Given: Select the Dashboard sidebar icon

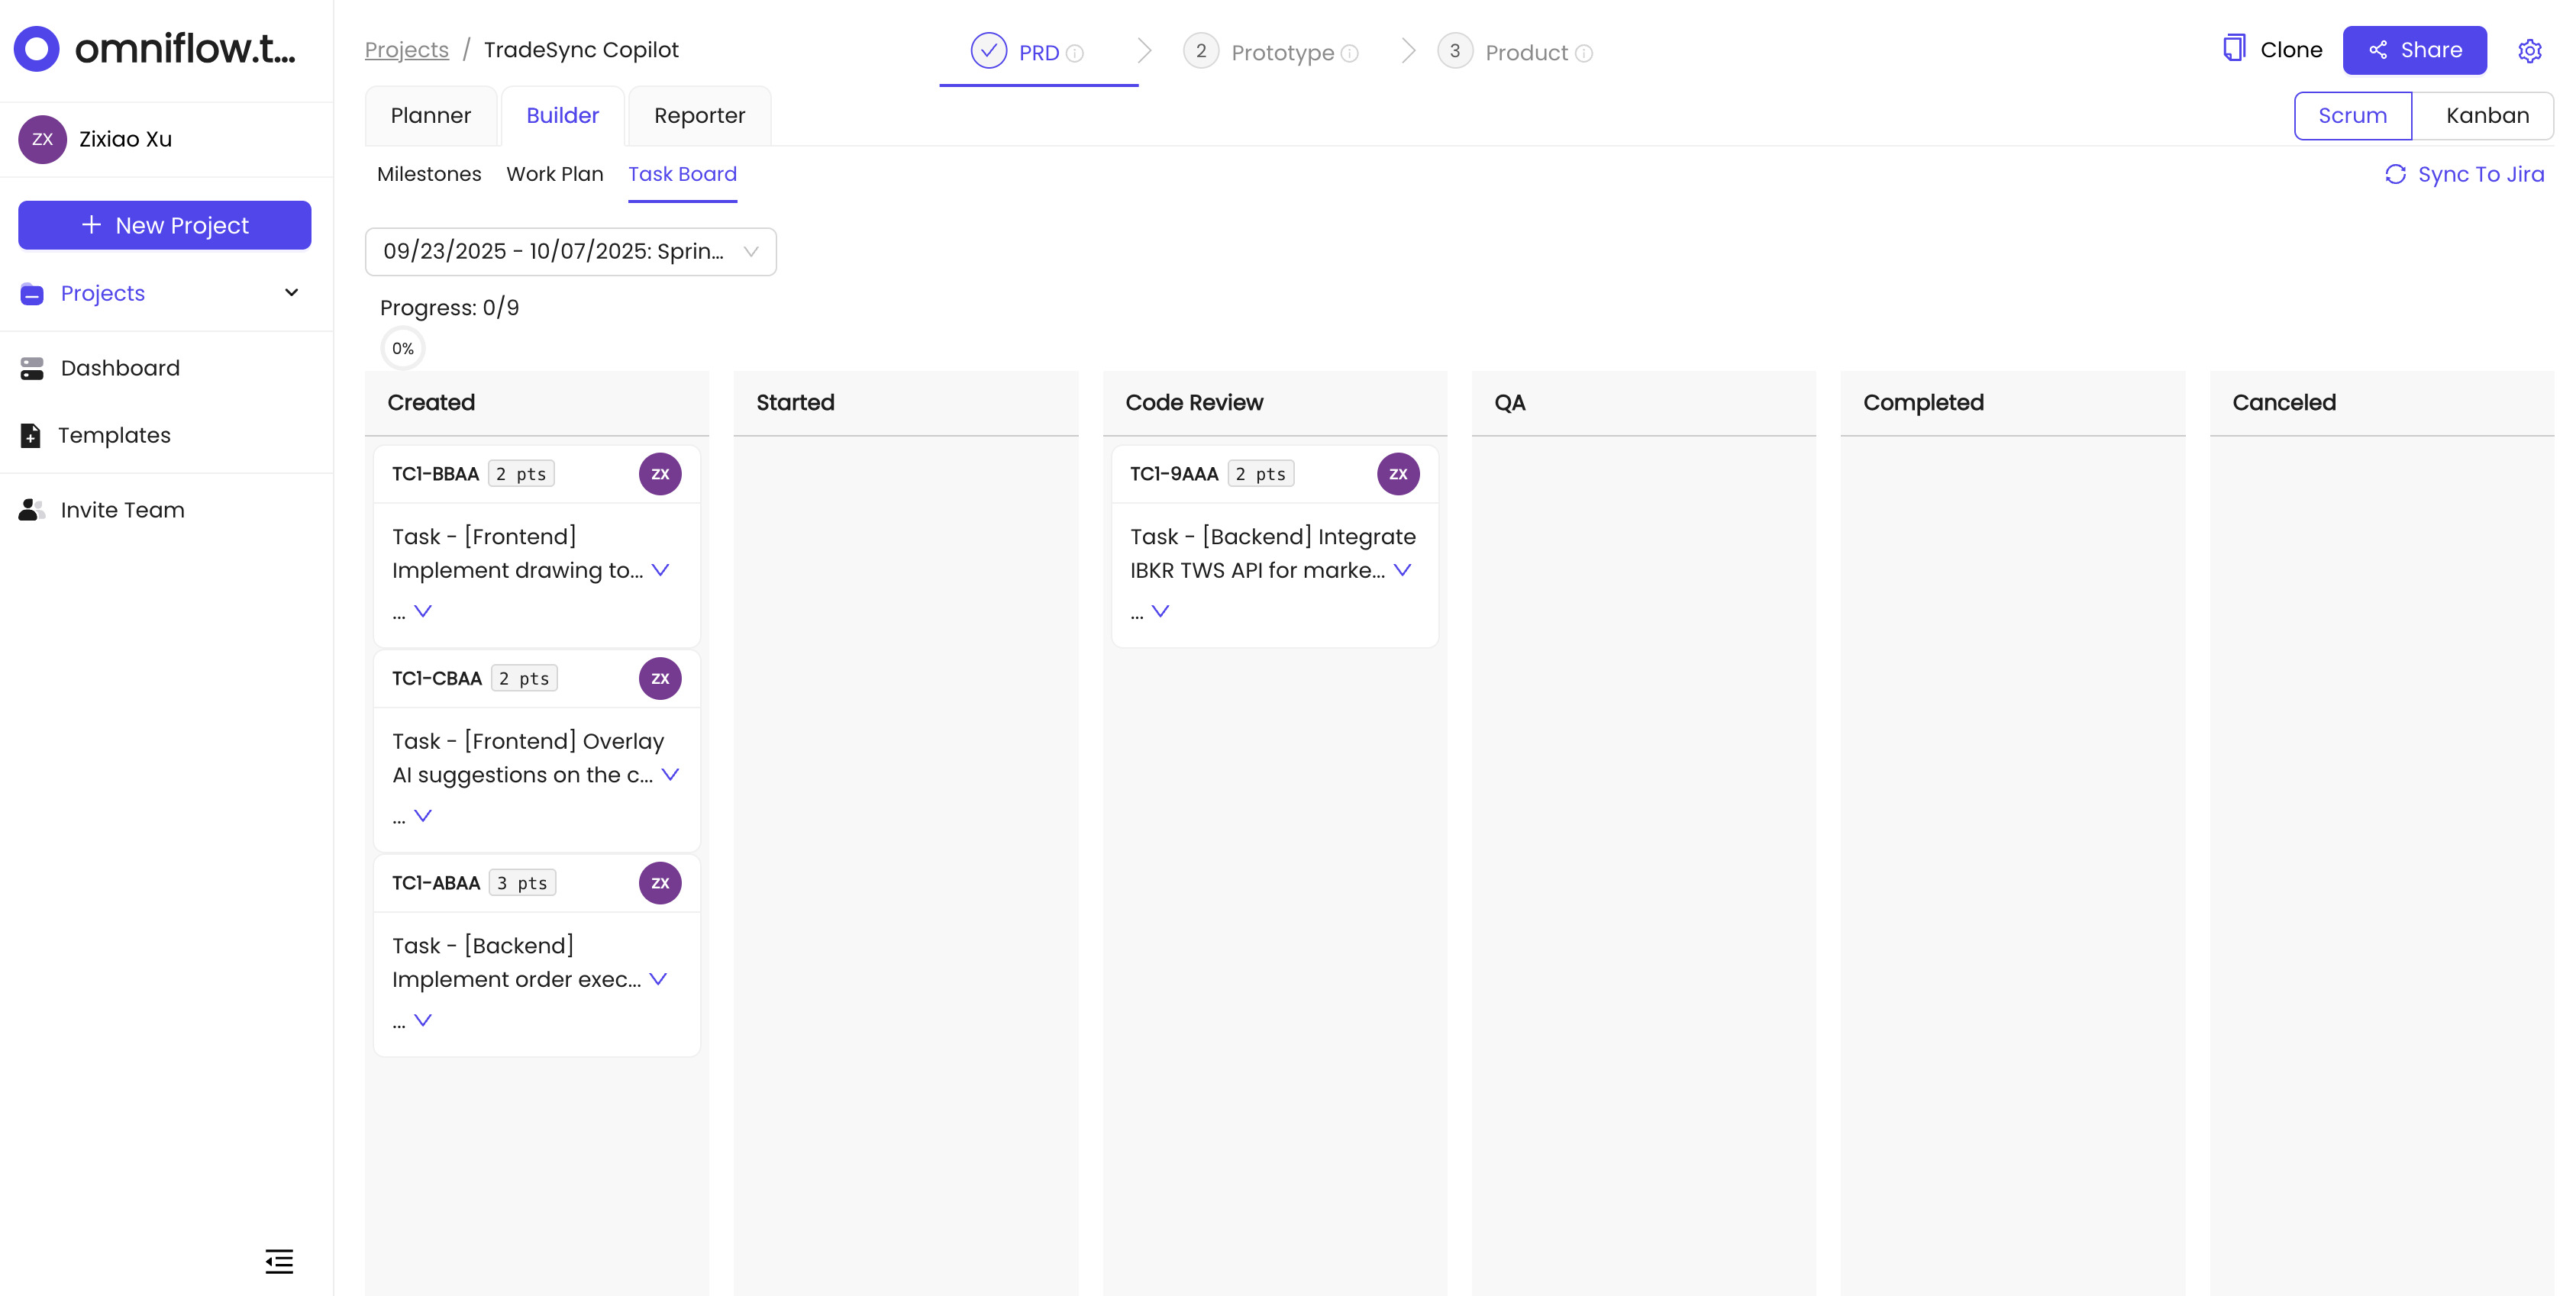Looking at the screenshot, I should pos(31,367).
